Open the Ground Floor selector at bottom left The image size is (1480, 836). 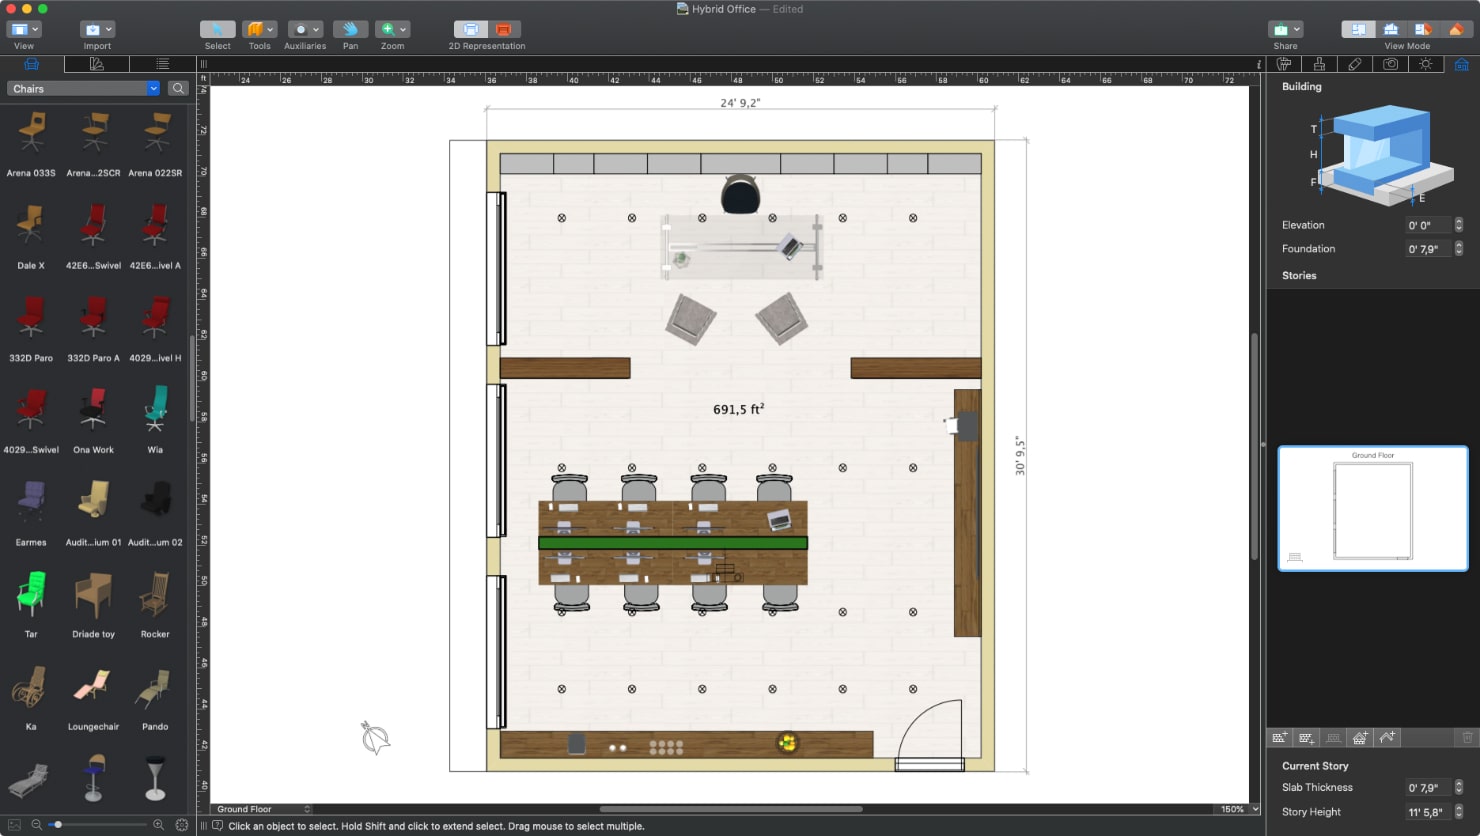pyautogui.click(x=260, y=809)
